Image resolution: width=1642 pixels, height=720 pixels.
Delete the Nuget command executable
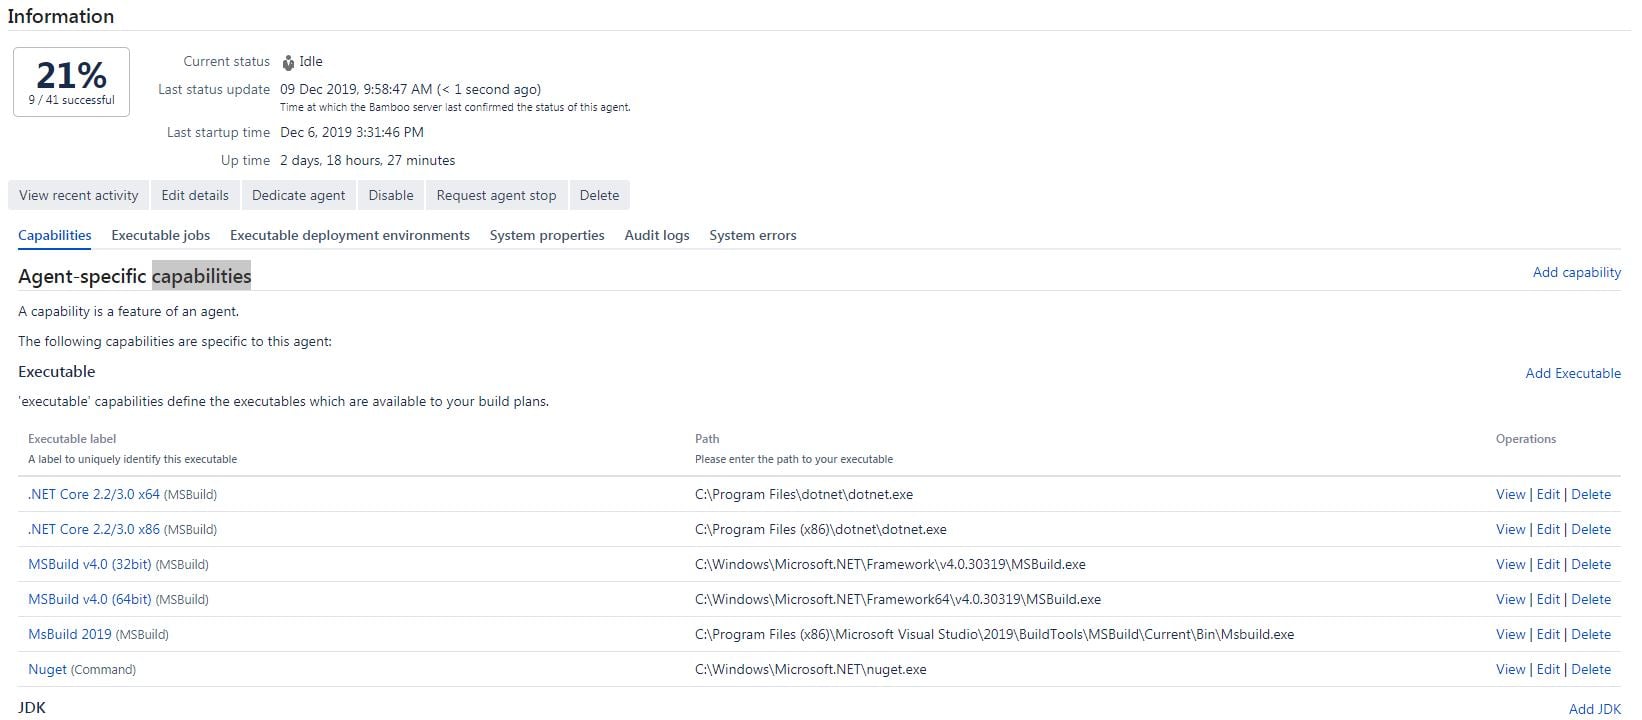1591,669
